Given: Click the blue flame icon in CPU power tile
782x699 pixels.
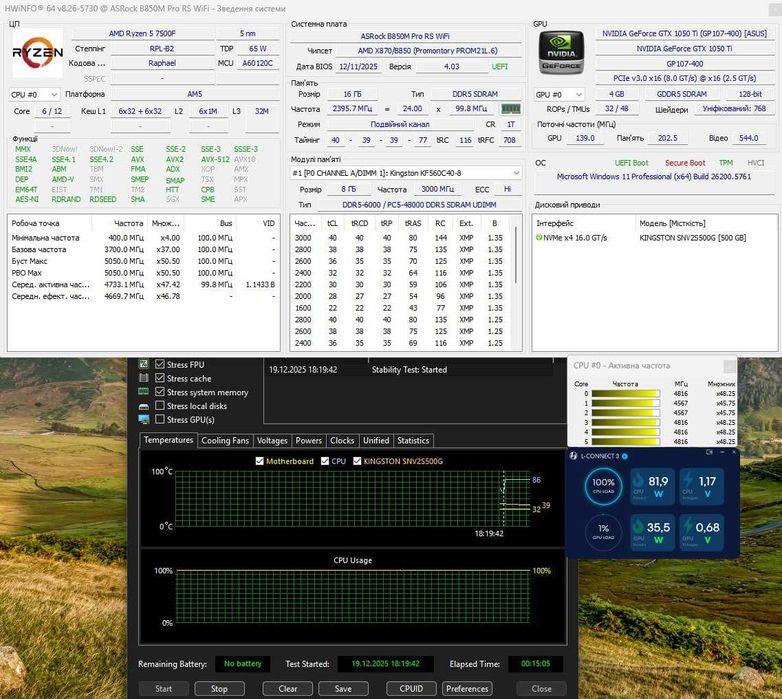Looking at the screenshot, I should point(639,481).
